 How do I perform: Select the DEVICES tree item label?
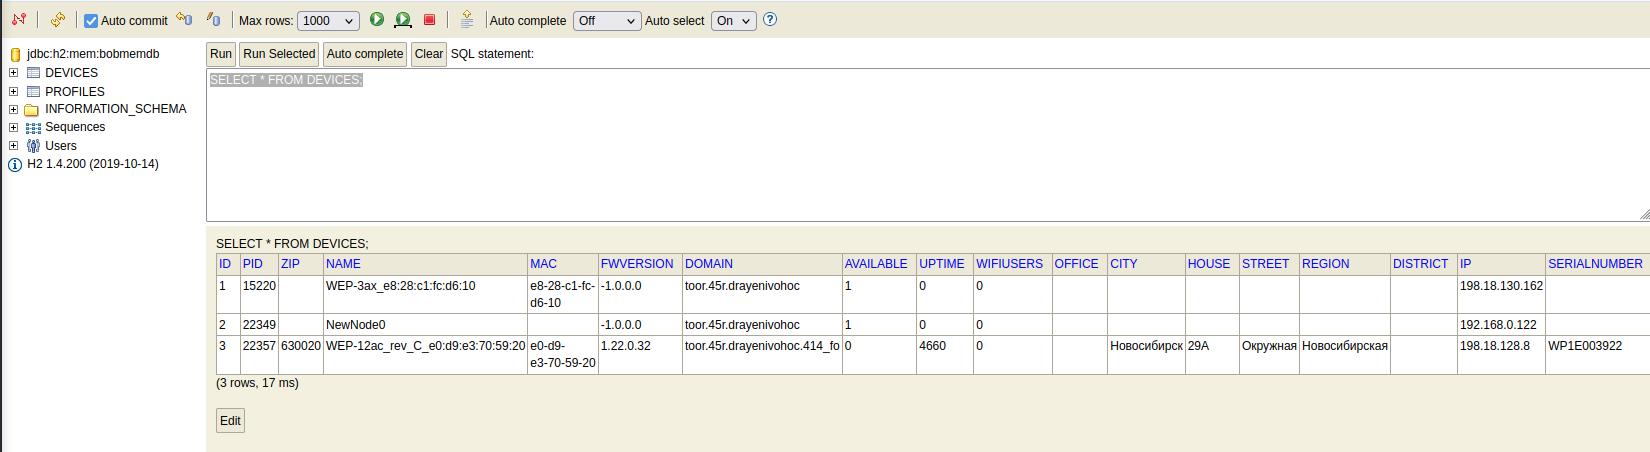71,73
